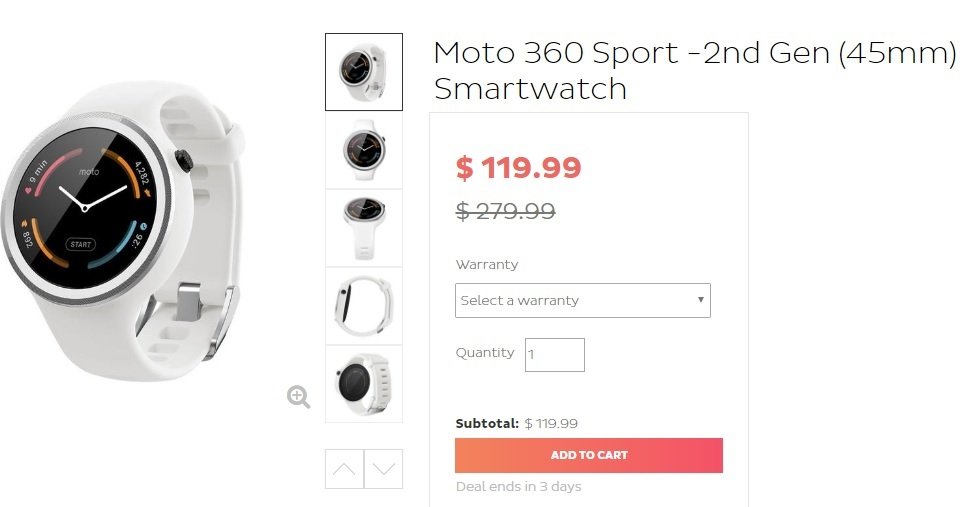Click the Subtotal amount text
963x507 pixels.
[551, 423]
